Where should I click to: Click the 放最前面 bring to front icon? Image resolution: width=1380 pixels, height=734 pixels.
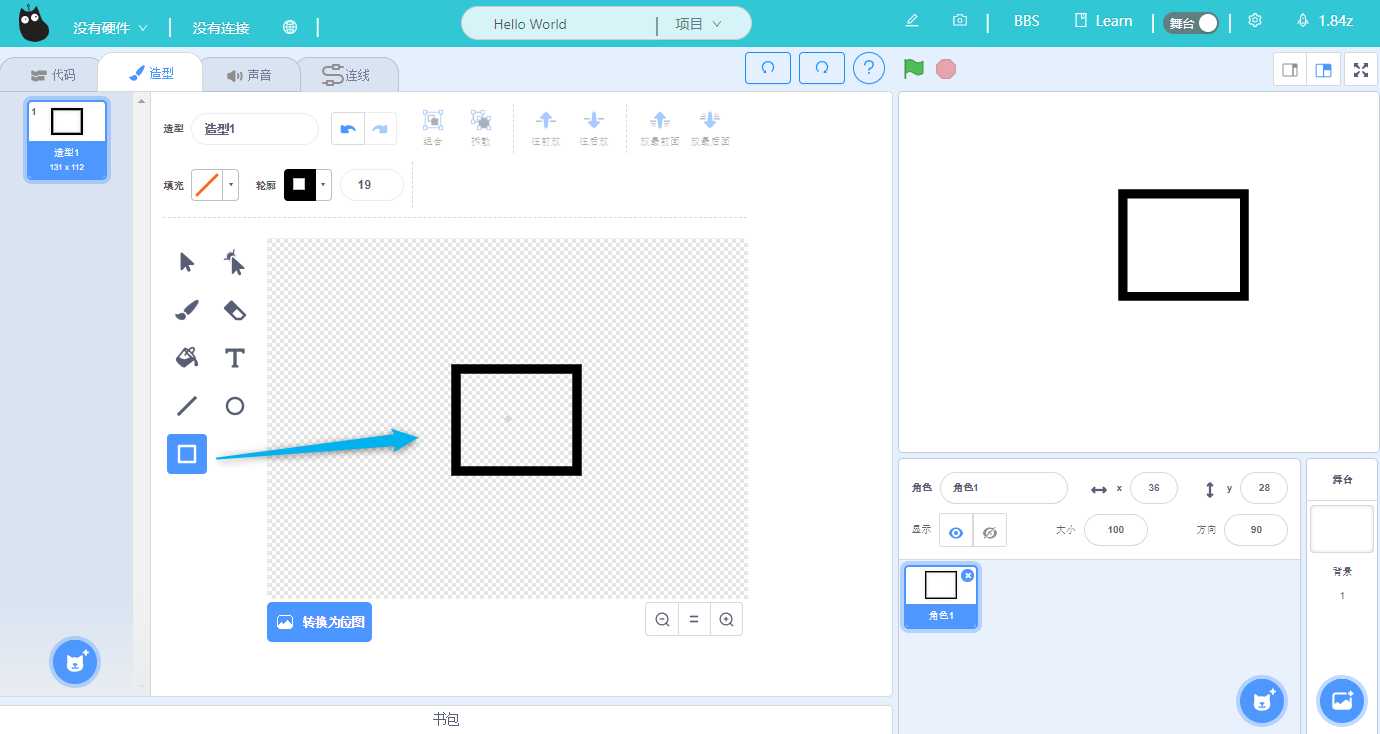click(660, 128)
